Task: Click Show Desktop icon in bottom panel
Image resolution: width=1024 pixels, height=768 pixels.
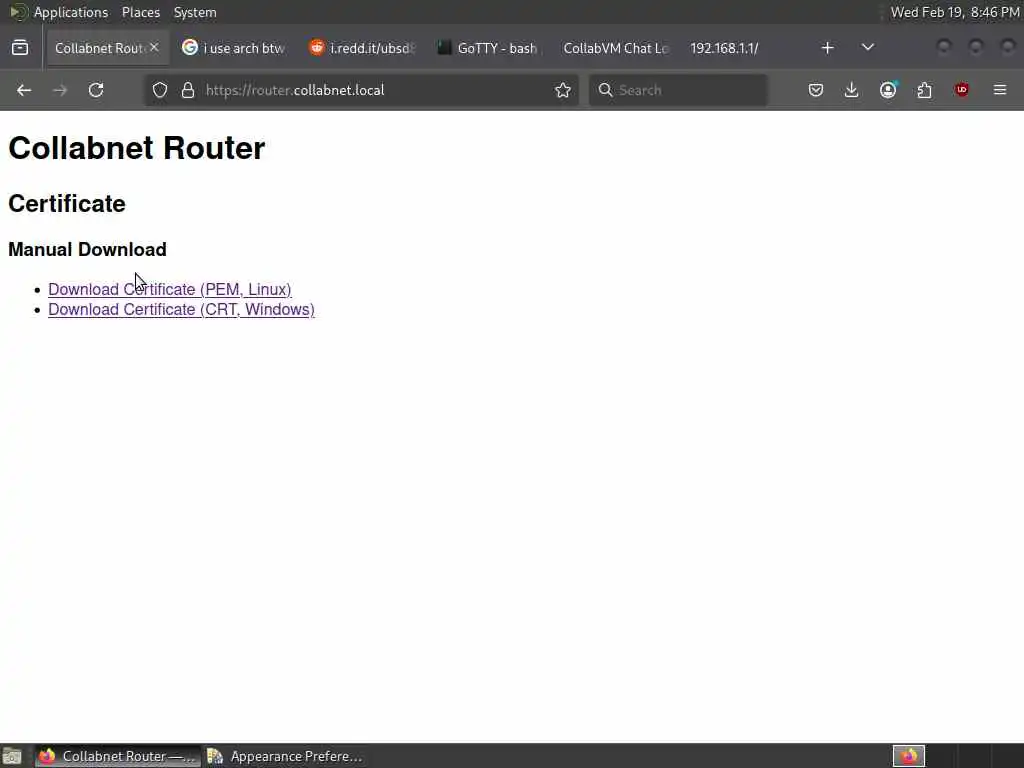Action: coord(12,756)
